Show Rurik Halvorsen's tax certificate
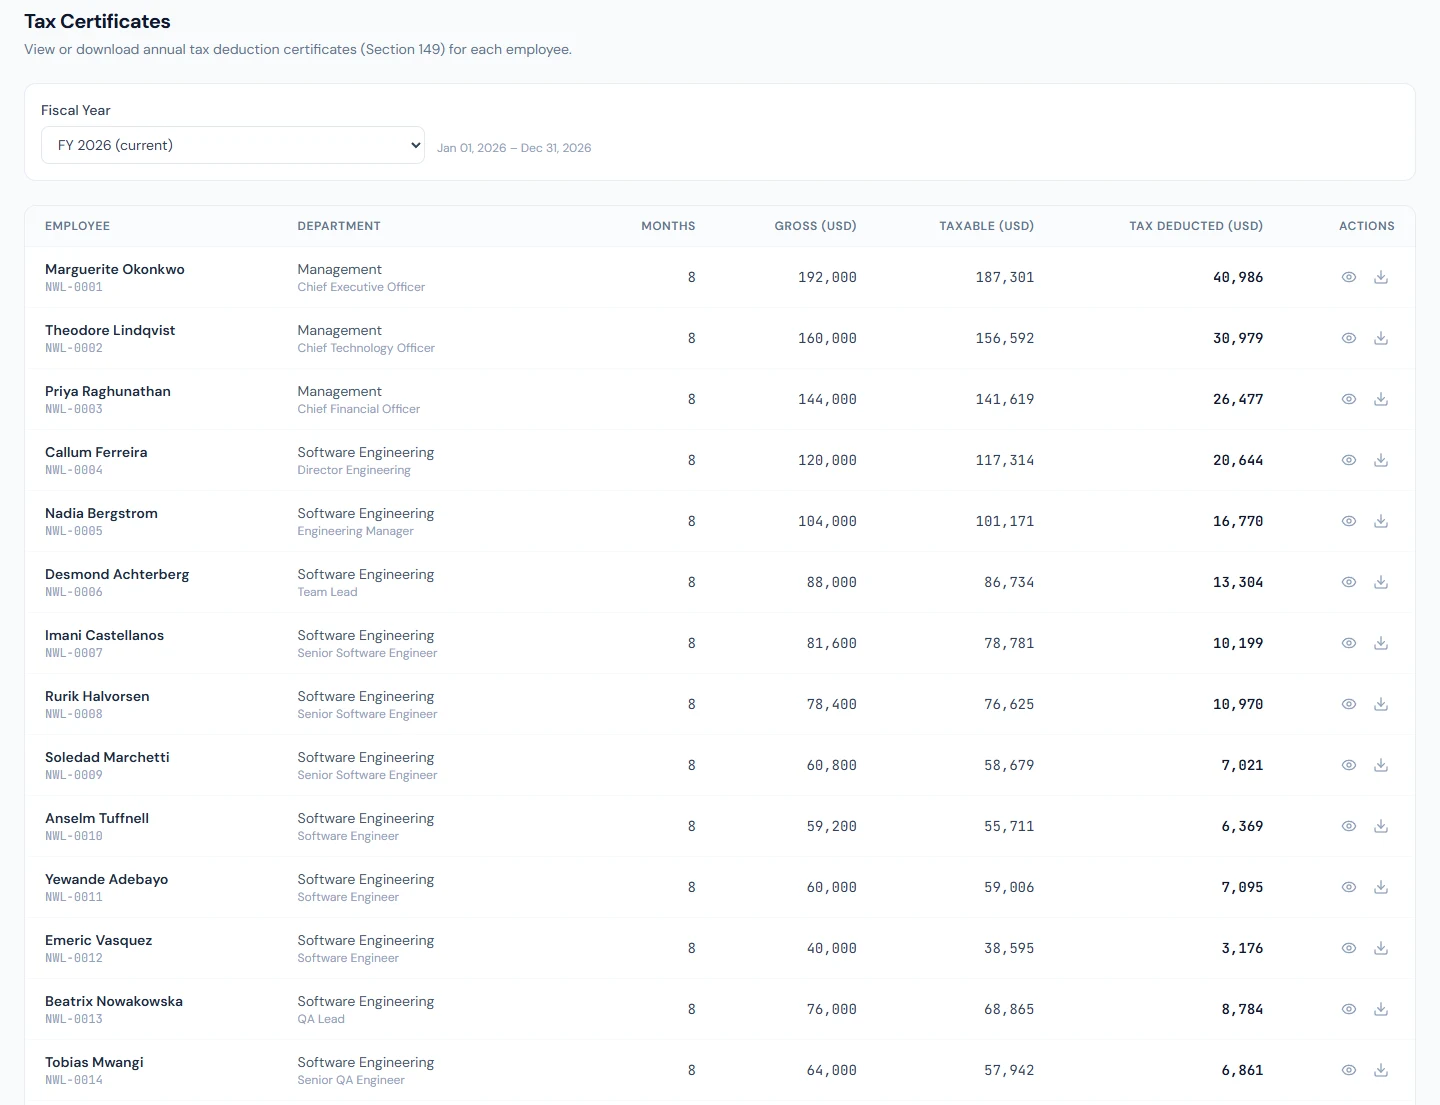The image size is (1440, 1105). [1349, 704]
